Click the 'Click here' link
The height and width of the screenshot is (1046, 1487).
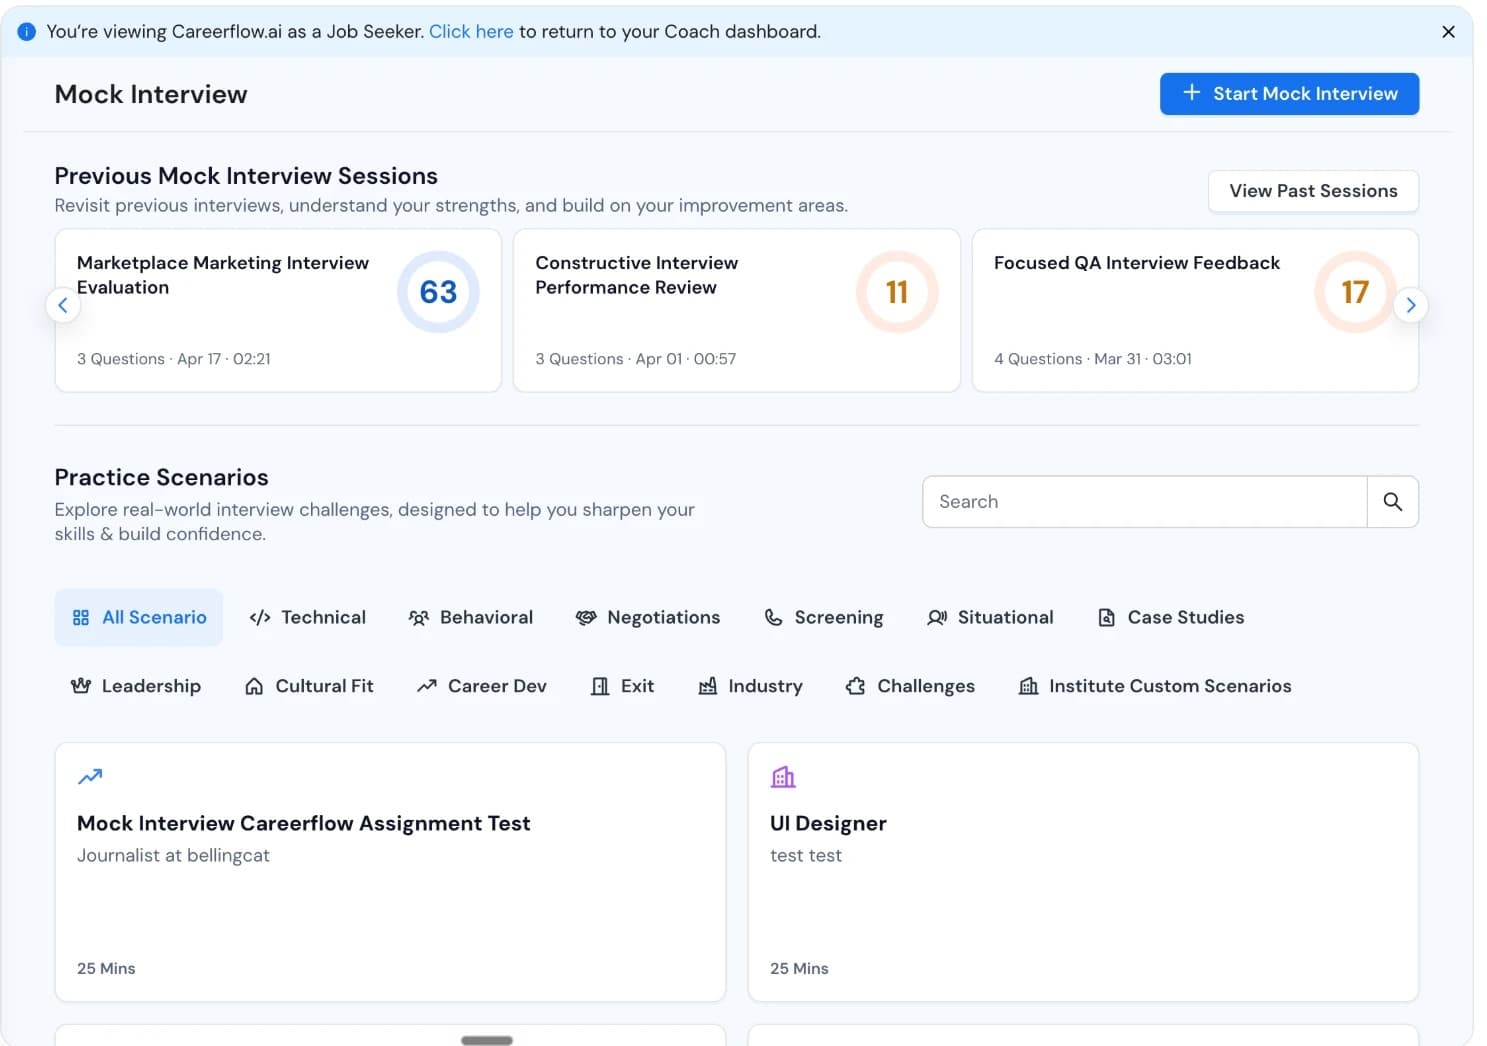(x=471, y=32)
